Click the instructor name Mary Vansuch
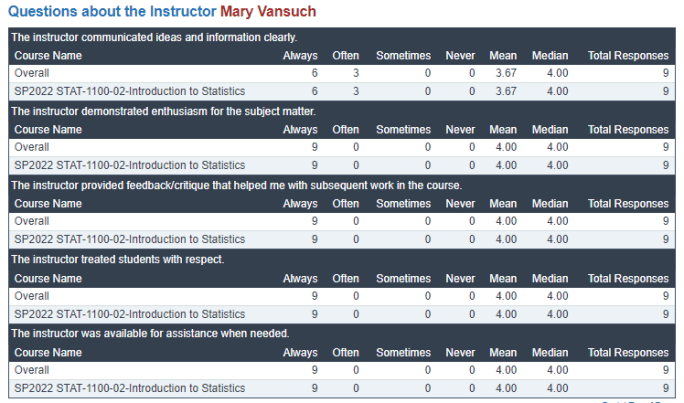The height and width of the screenshot is (403, 684). click(x=267, y=11)
